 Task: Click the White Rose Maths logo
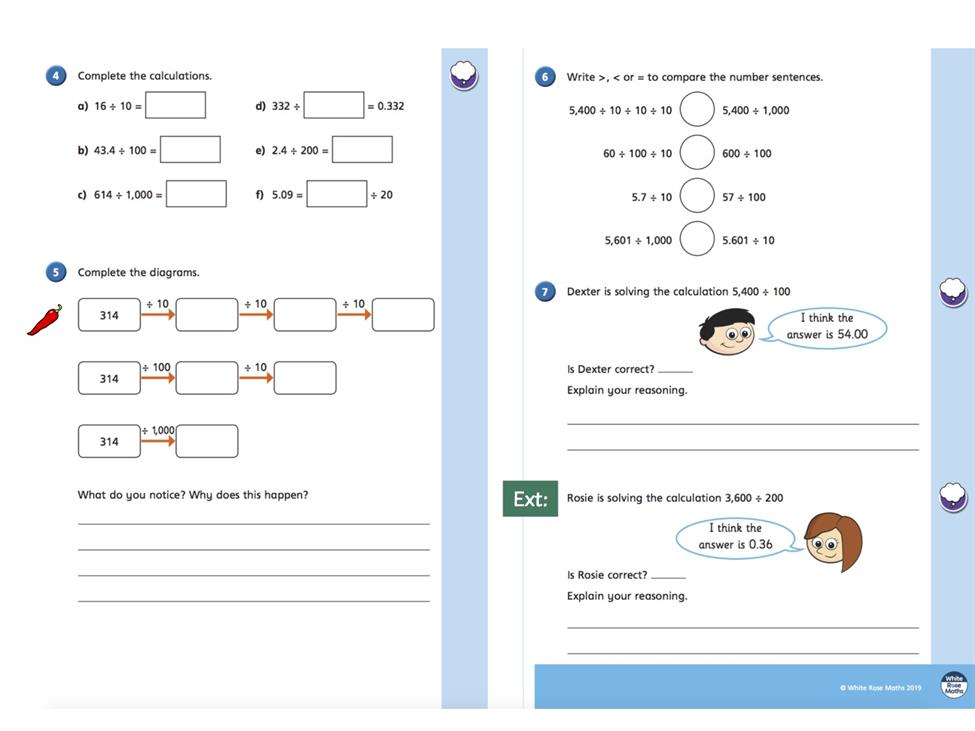pos(954,684)
